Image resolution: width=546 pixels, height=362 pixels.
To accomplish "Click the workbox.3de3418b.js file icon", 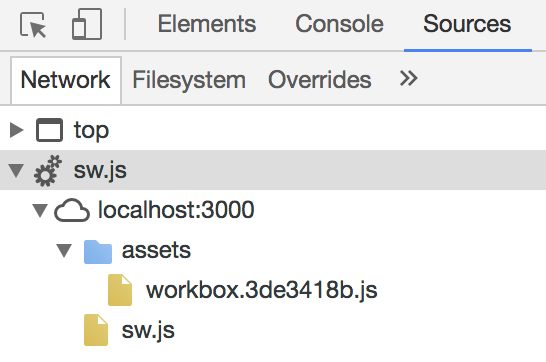I will [x=120, y=290].
